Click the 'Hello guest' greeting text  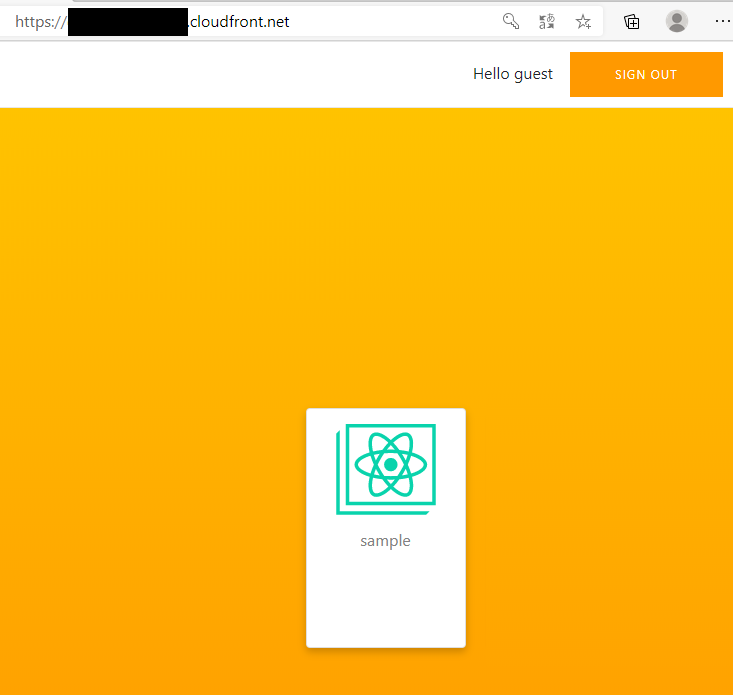coord(513,74)
